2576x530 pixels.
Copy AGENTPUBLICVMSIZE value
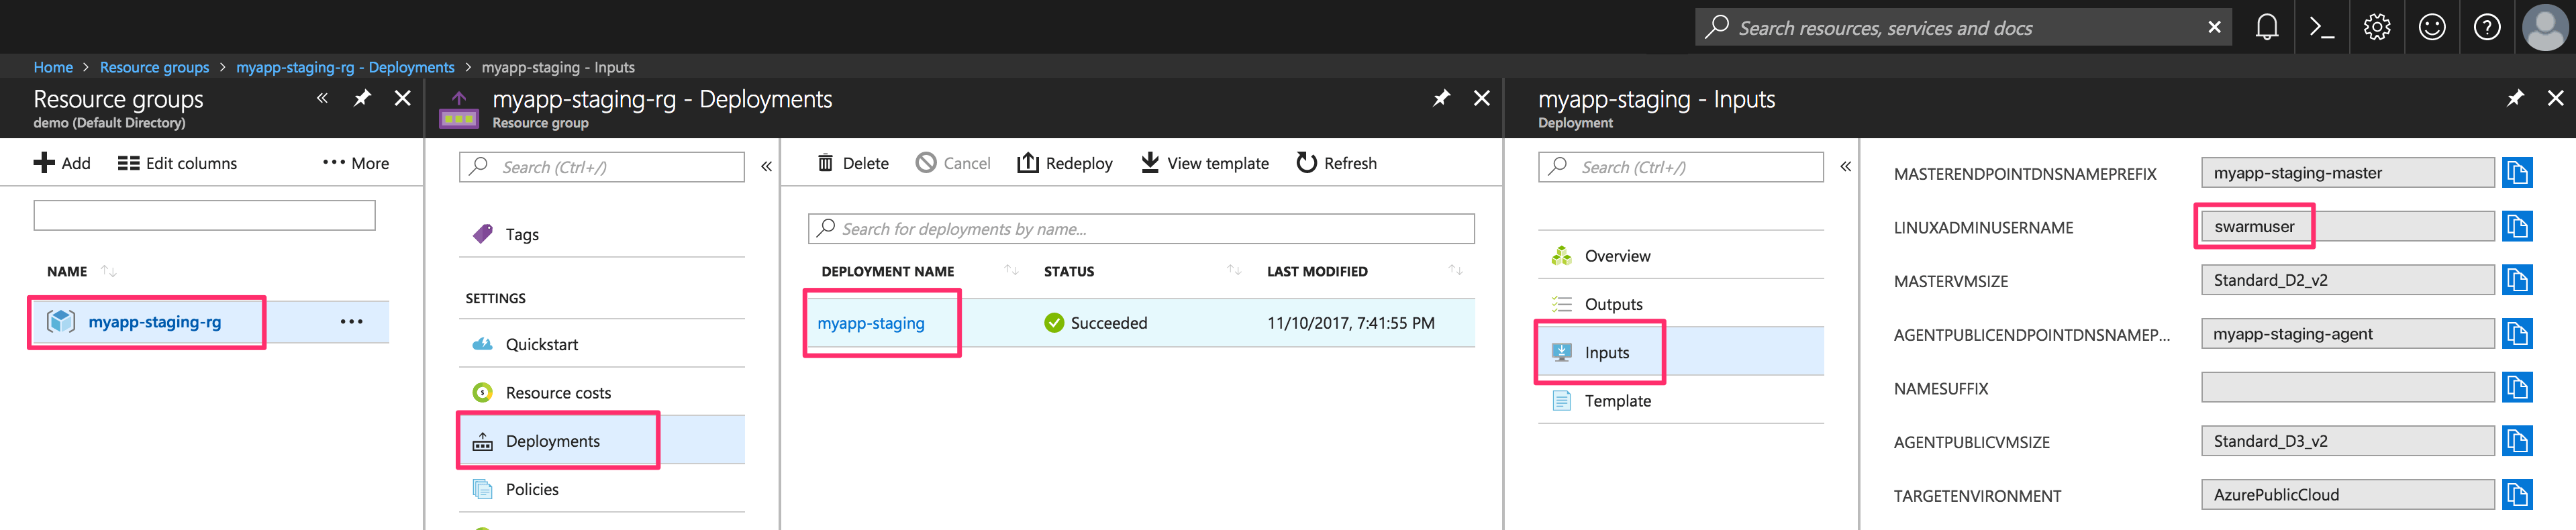(2517, 441)
